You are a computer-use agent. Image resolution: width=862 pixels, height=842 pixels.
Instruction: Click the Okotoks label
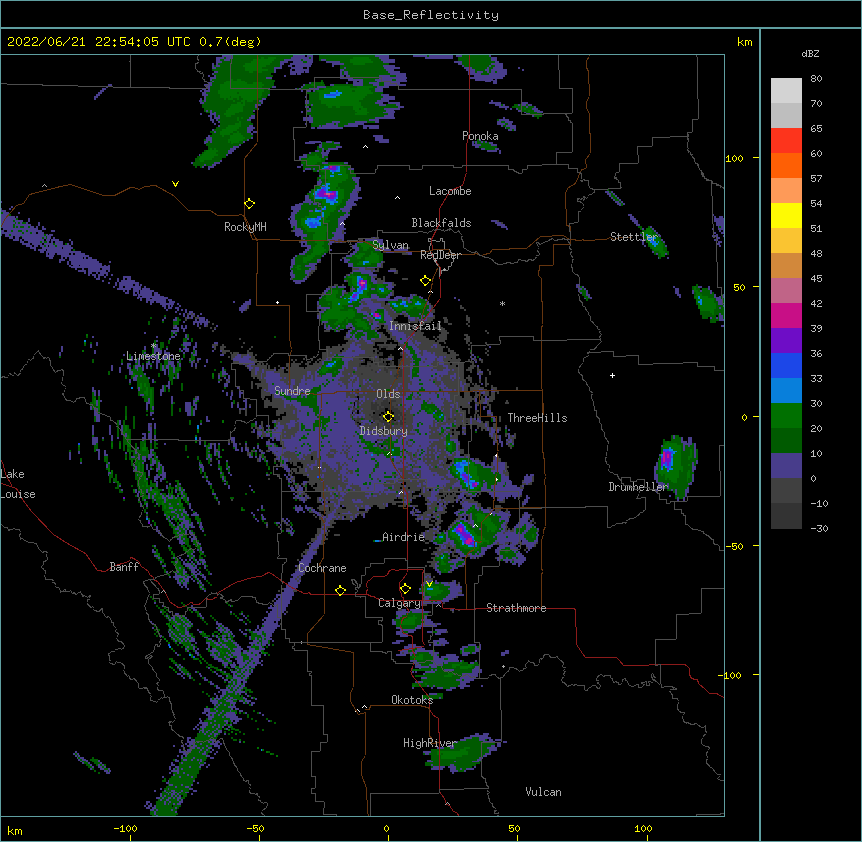pyautogui.click(x=412, y=700)
